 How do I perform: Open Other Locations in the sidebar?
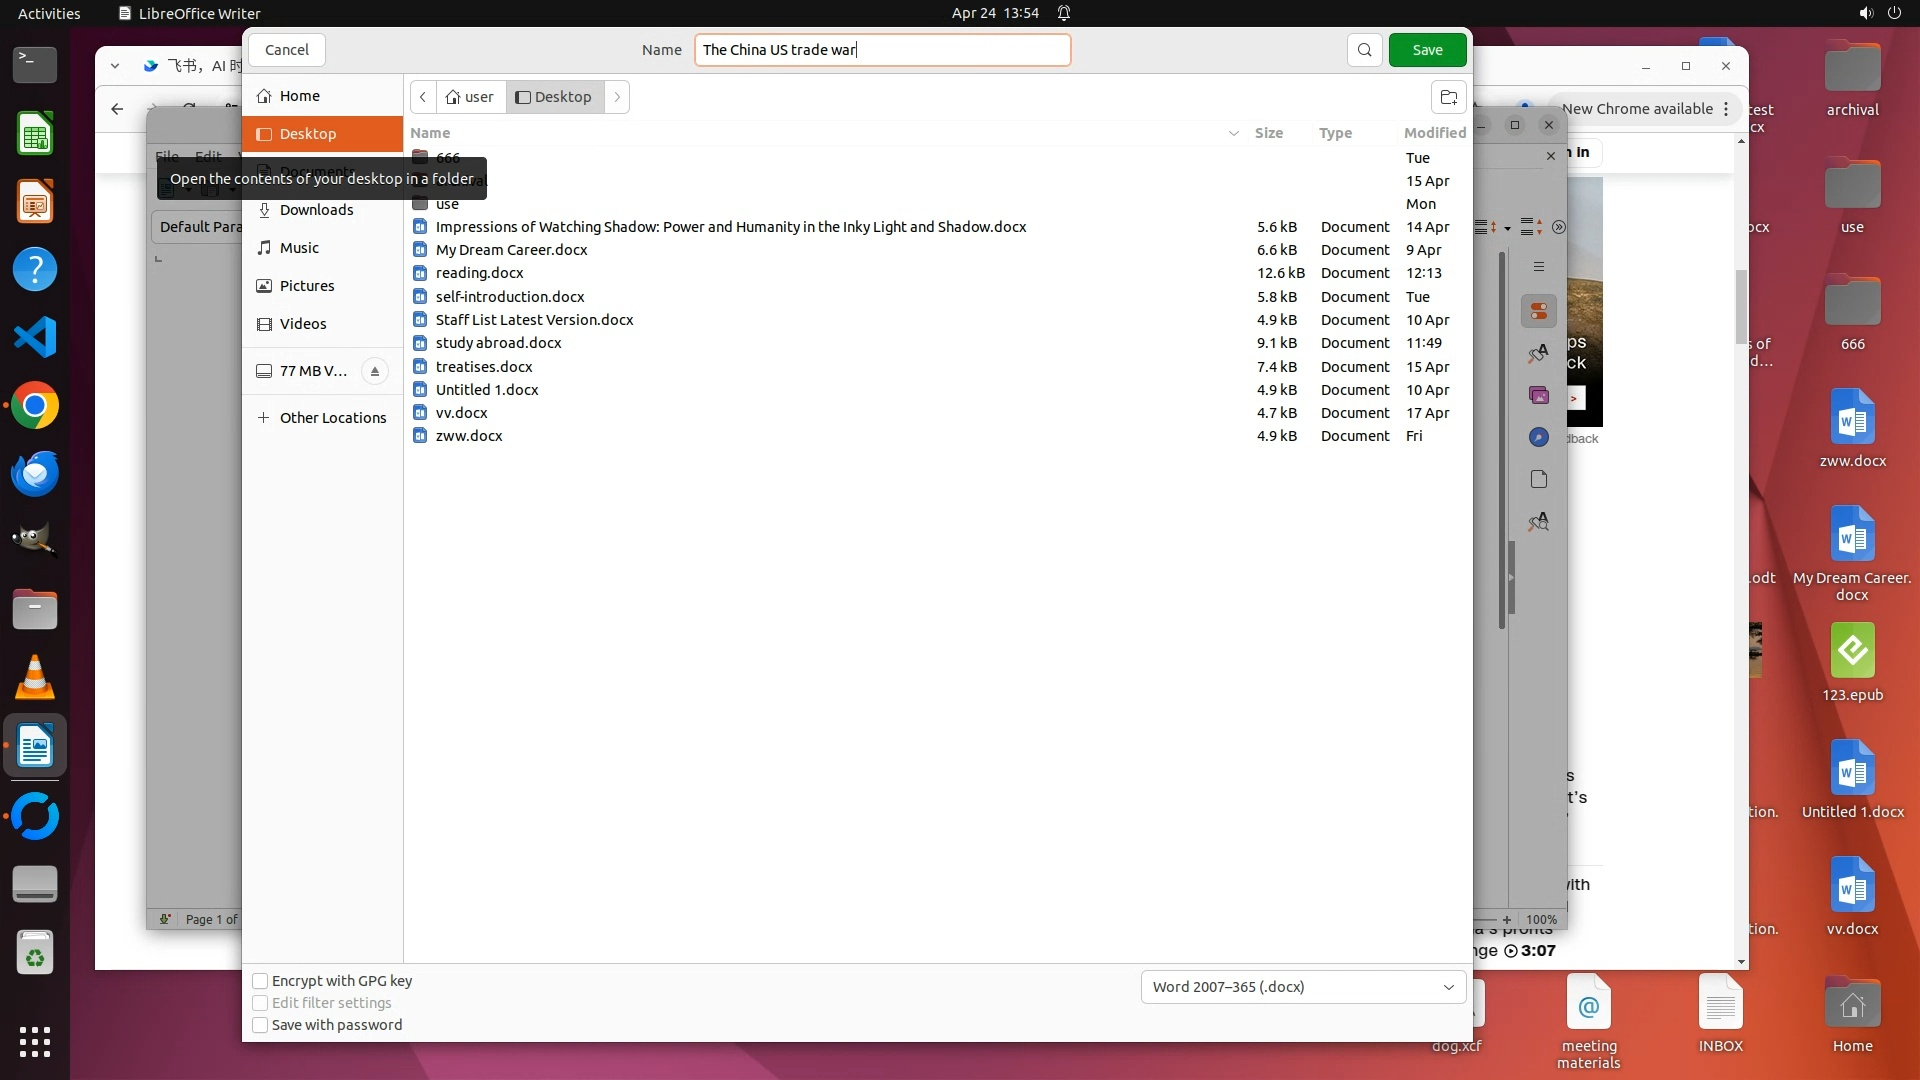tap(332, 418)
